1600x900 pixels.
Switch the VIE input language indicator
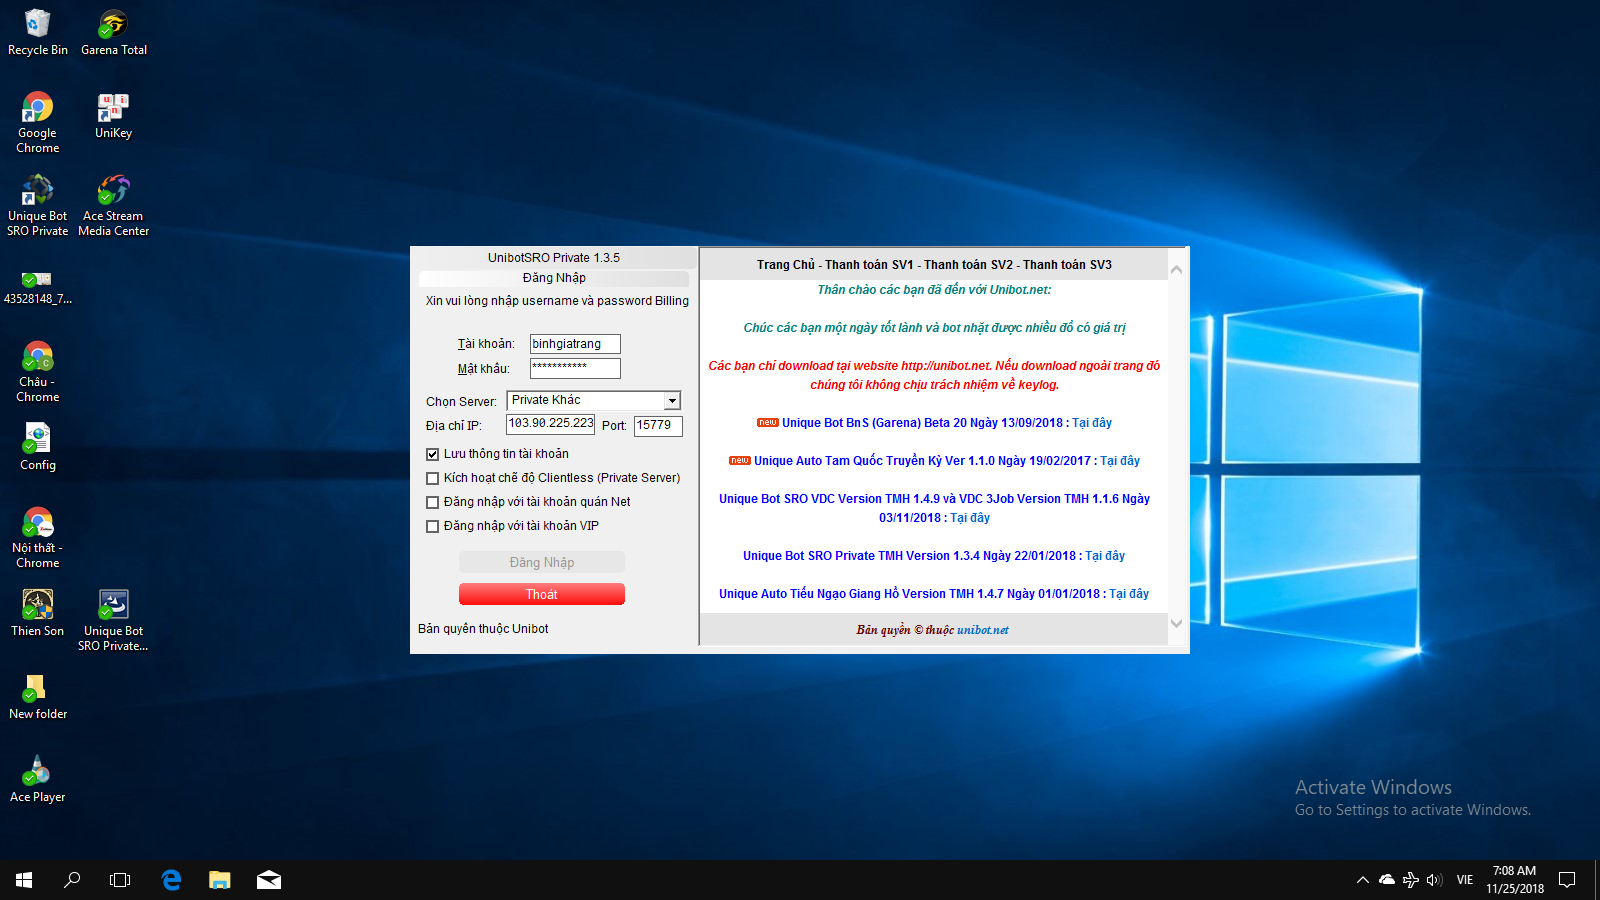(1465, 880)
